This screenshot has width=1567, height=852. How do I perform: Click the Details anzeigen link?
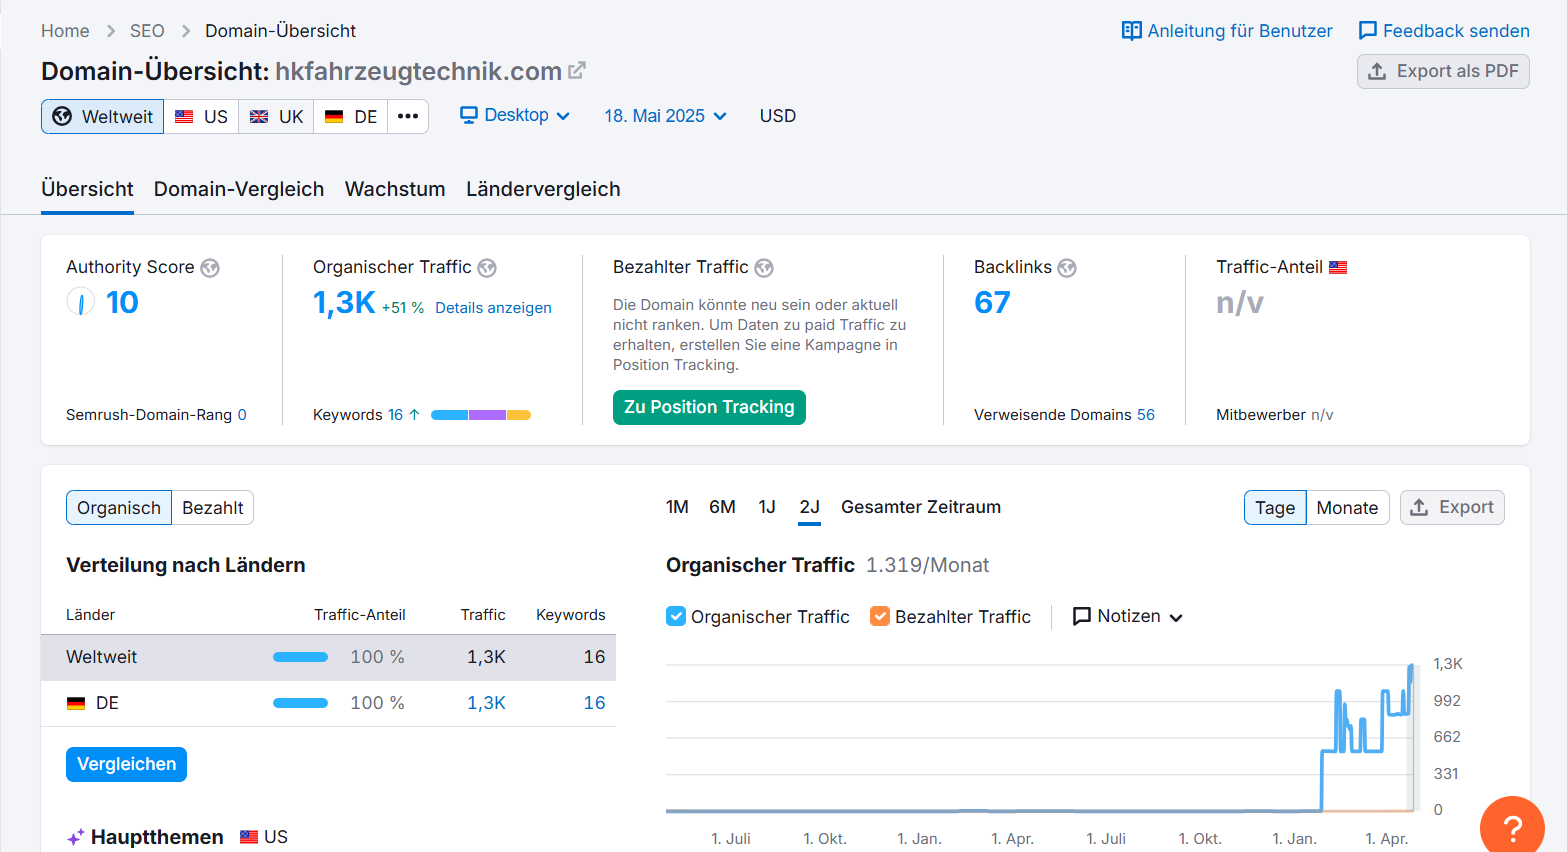493,308
